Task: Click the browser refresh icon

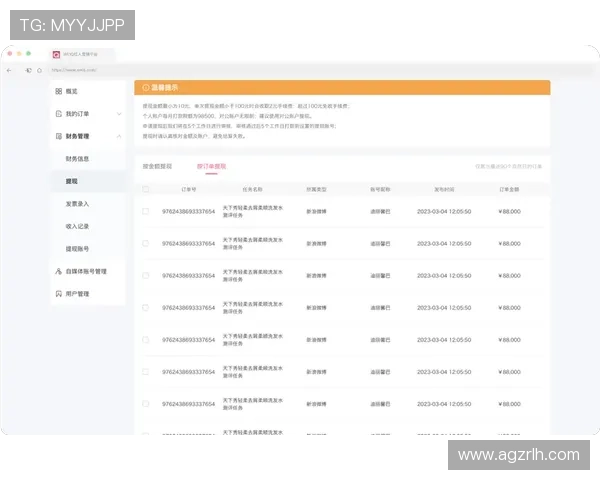Action: point(28,70)
